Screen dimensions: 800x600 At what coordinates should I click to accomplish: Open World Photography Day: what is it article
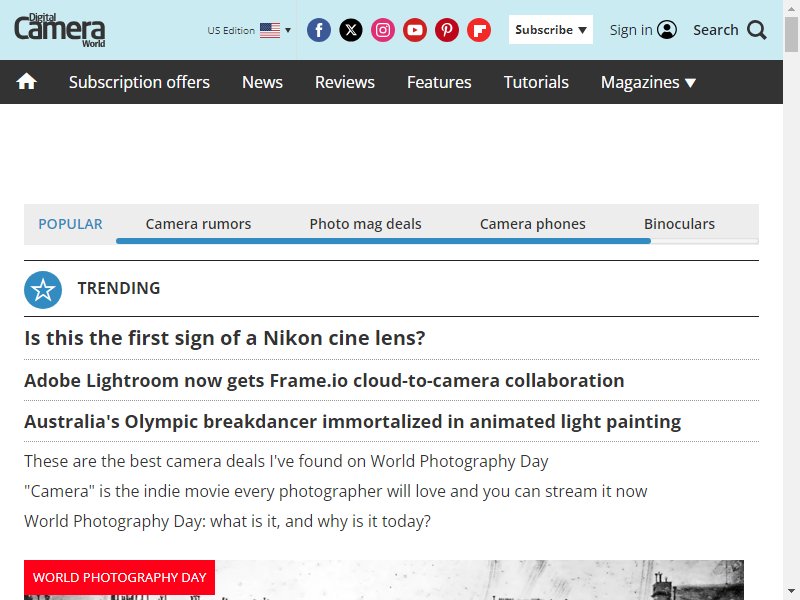pos(228,521)
